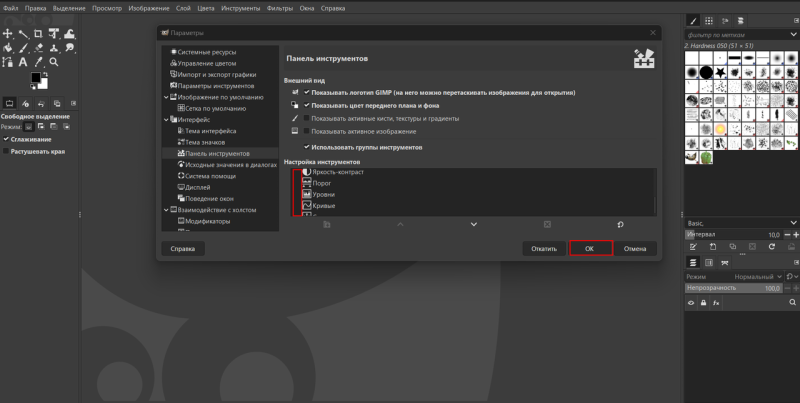Screen dimensions: 800x403
Task: Open the Слой menu
Action: coord(183,8)
